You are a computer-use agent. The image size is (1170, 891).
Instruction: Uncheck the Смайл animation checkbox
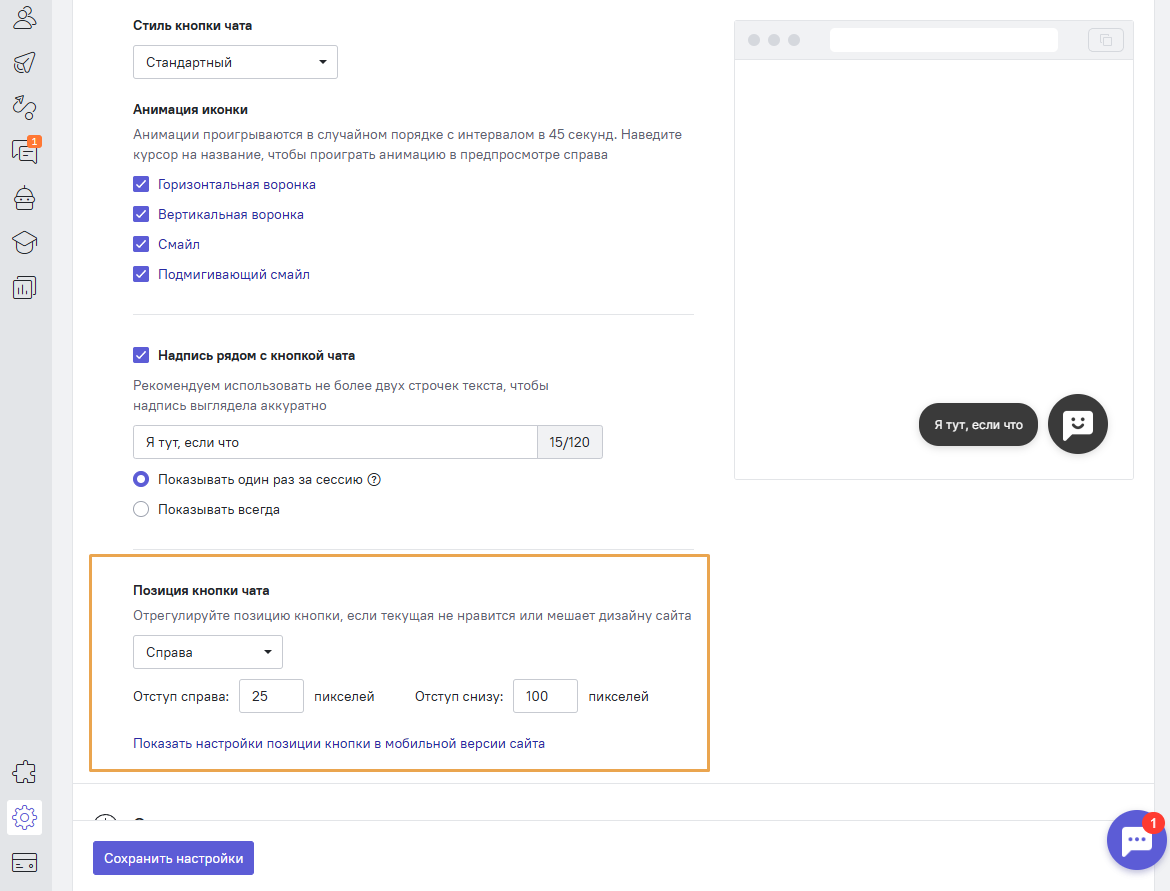141,244
